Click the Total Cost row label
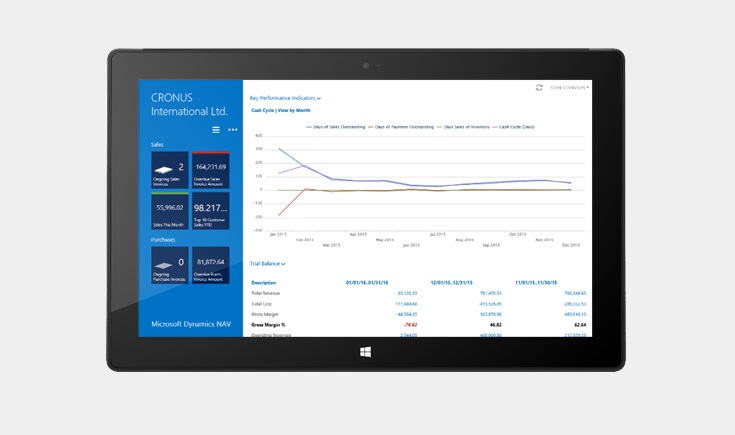The height and width of the screenshot is (435, 735). pos(262,304)
